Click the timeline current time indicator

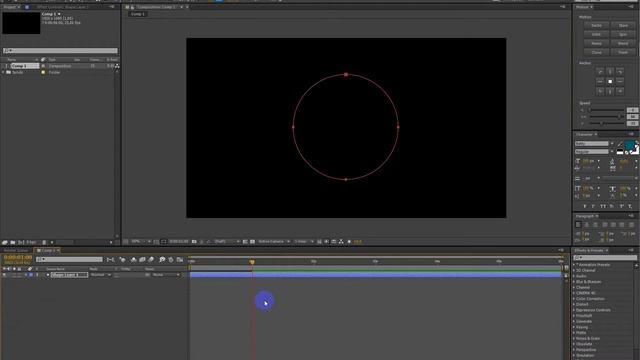252,262
